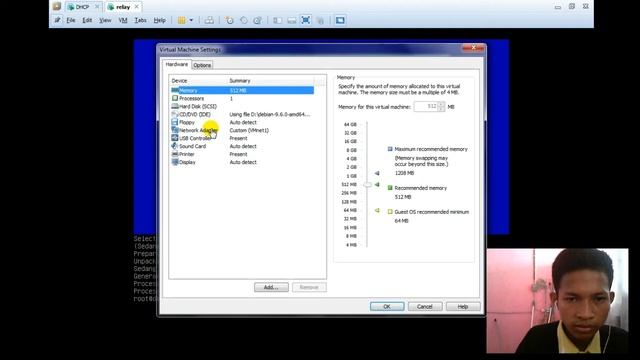Close the relay tab
Viewport: 640px width, 360px height.
[x=137, y=7]
